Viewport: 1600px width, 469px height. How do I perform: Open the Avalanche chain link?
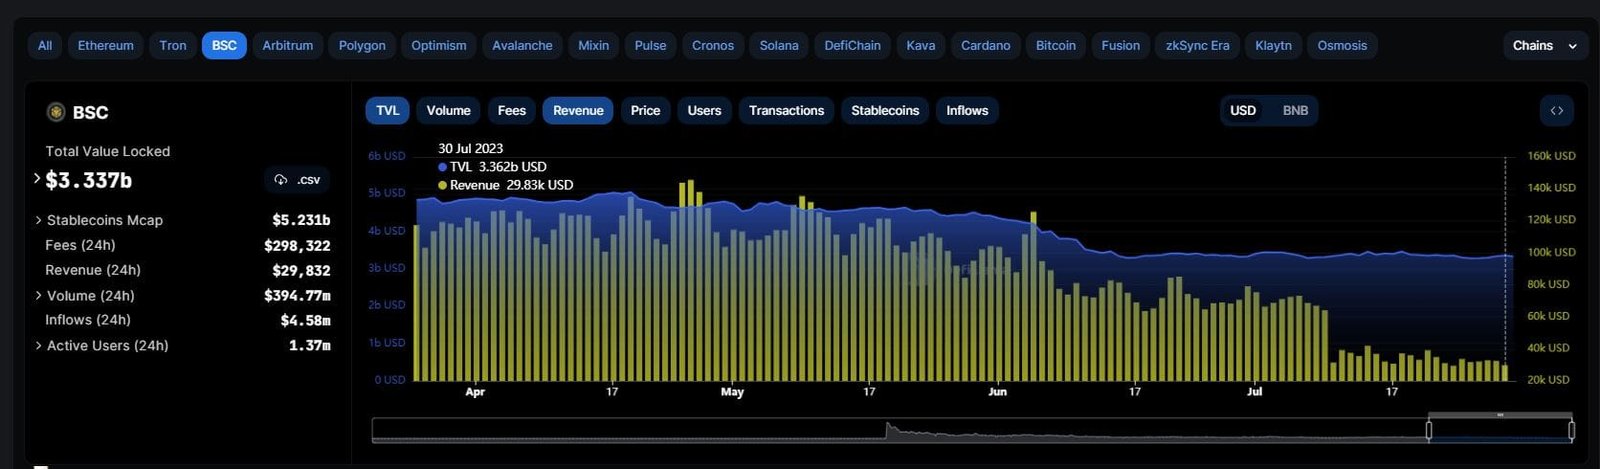click(x=522, y=45)
